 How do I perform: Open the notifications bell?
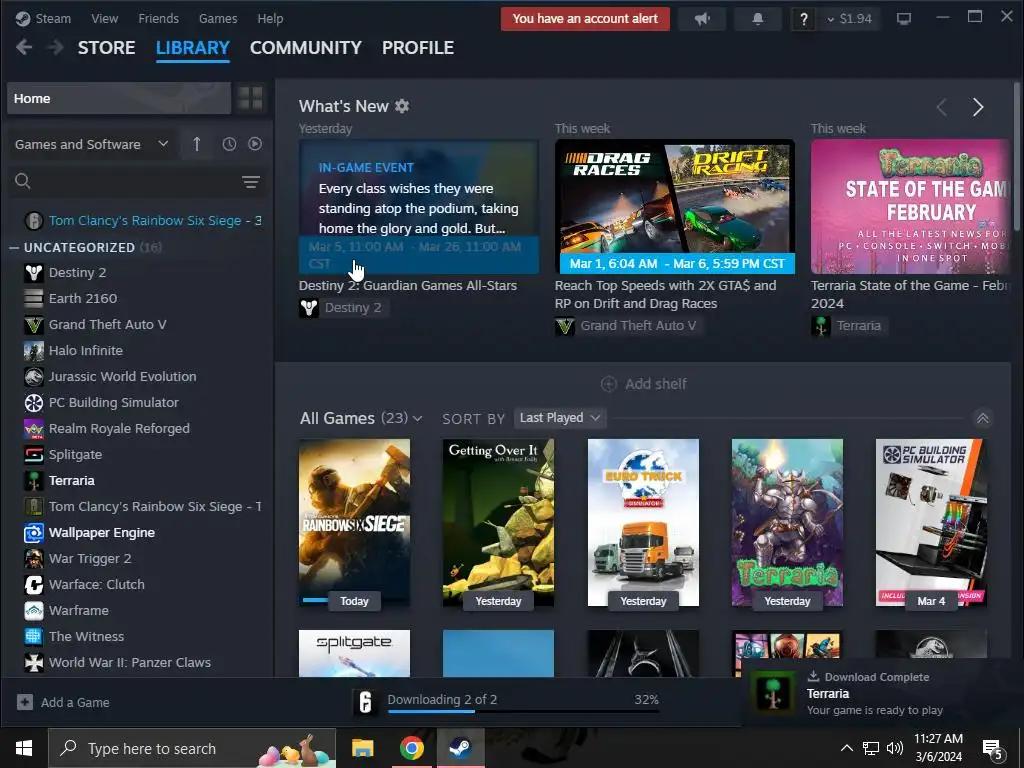pos(758,19)
